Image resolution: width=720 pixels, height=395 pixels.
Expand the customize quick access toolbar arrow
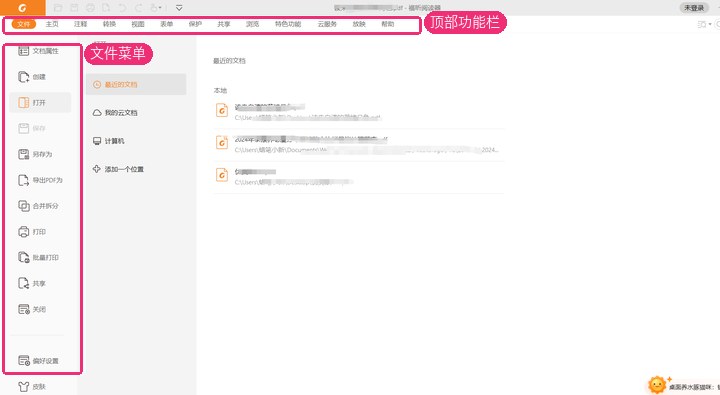(x=179, y=8)
